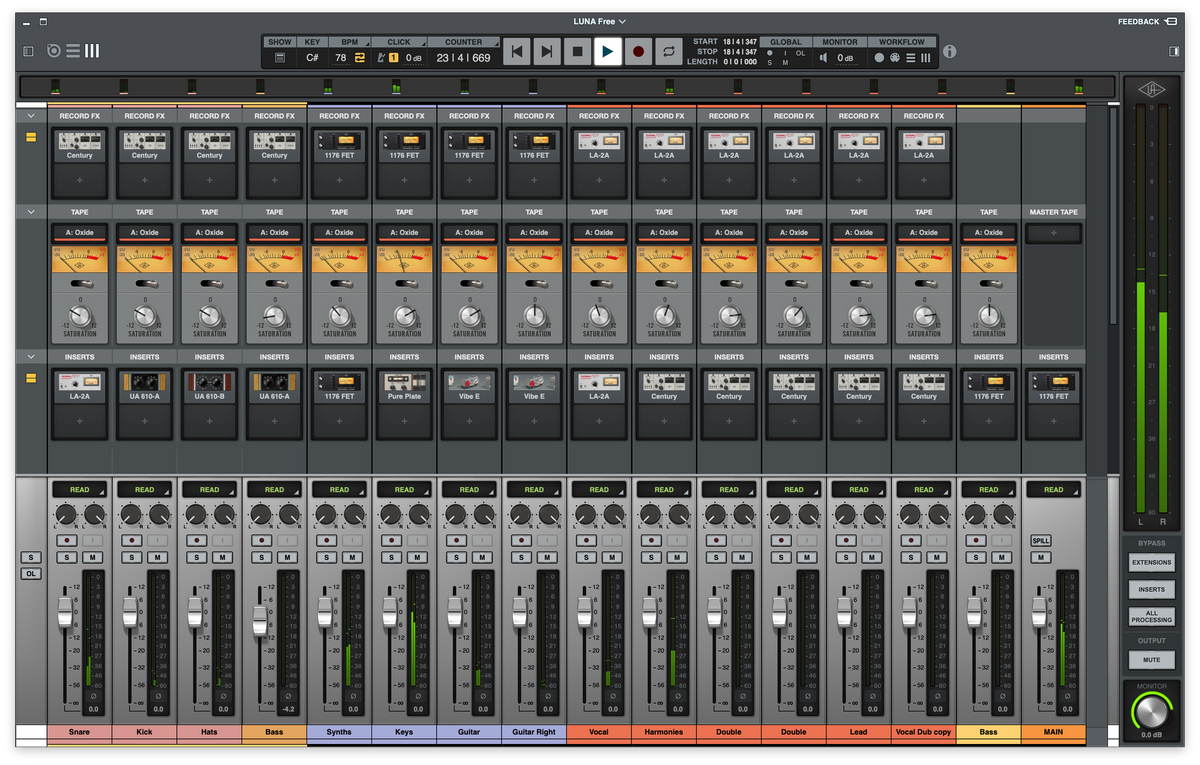Mute the Vocal channel
The width and height of the screenshot is (1200, 765).
click(611, 557)
